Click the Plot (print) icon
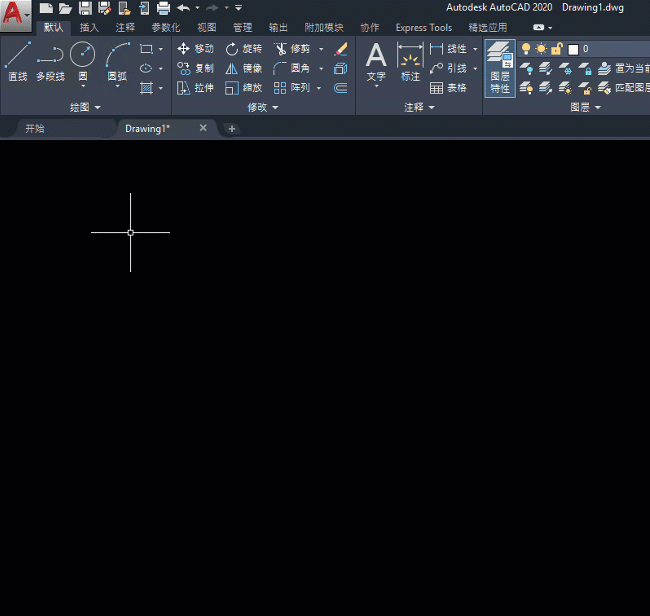This screenshot has height=616, width=650. [x=163, y=8]
